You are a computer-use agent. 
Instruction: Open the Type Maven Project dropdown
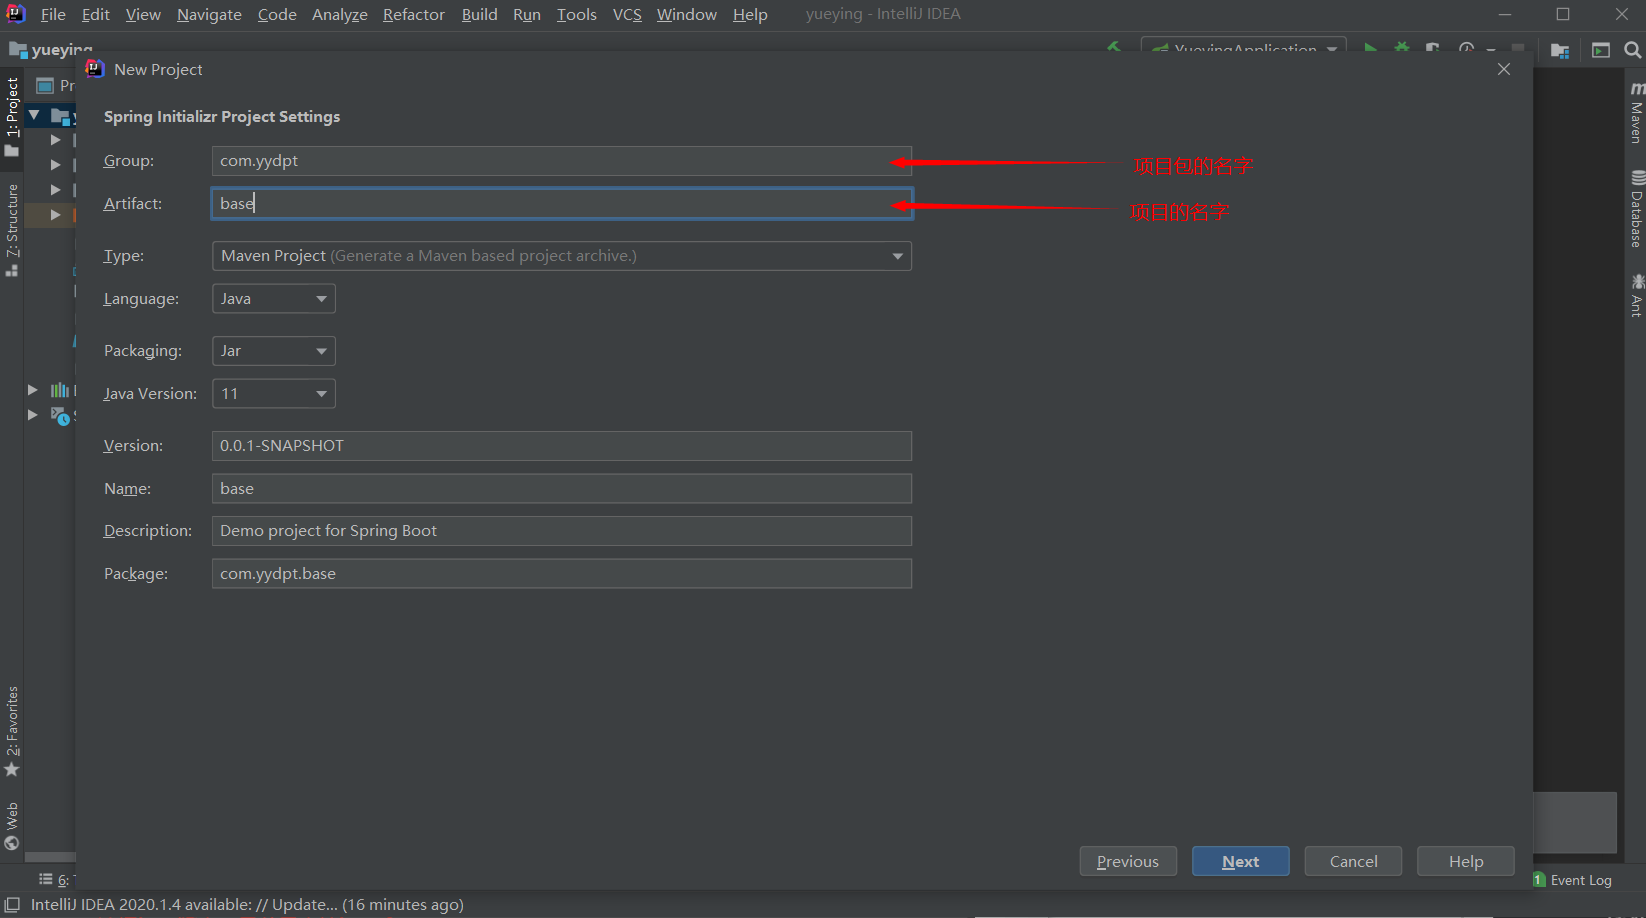tap(562, 256)
